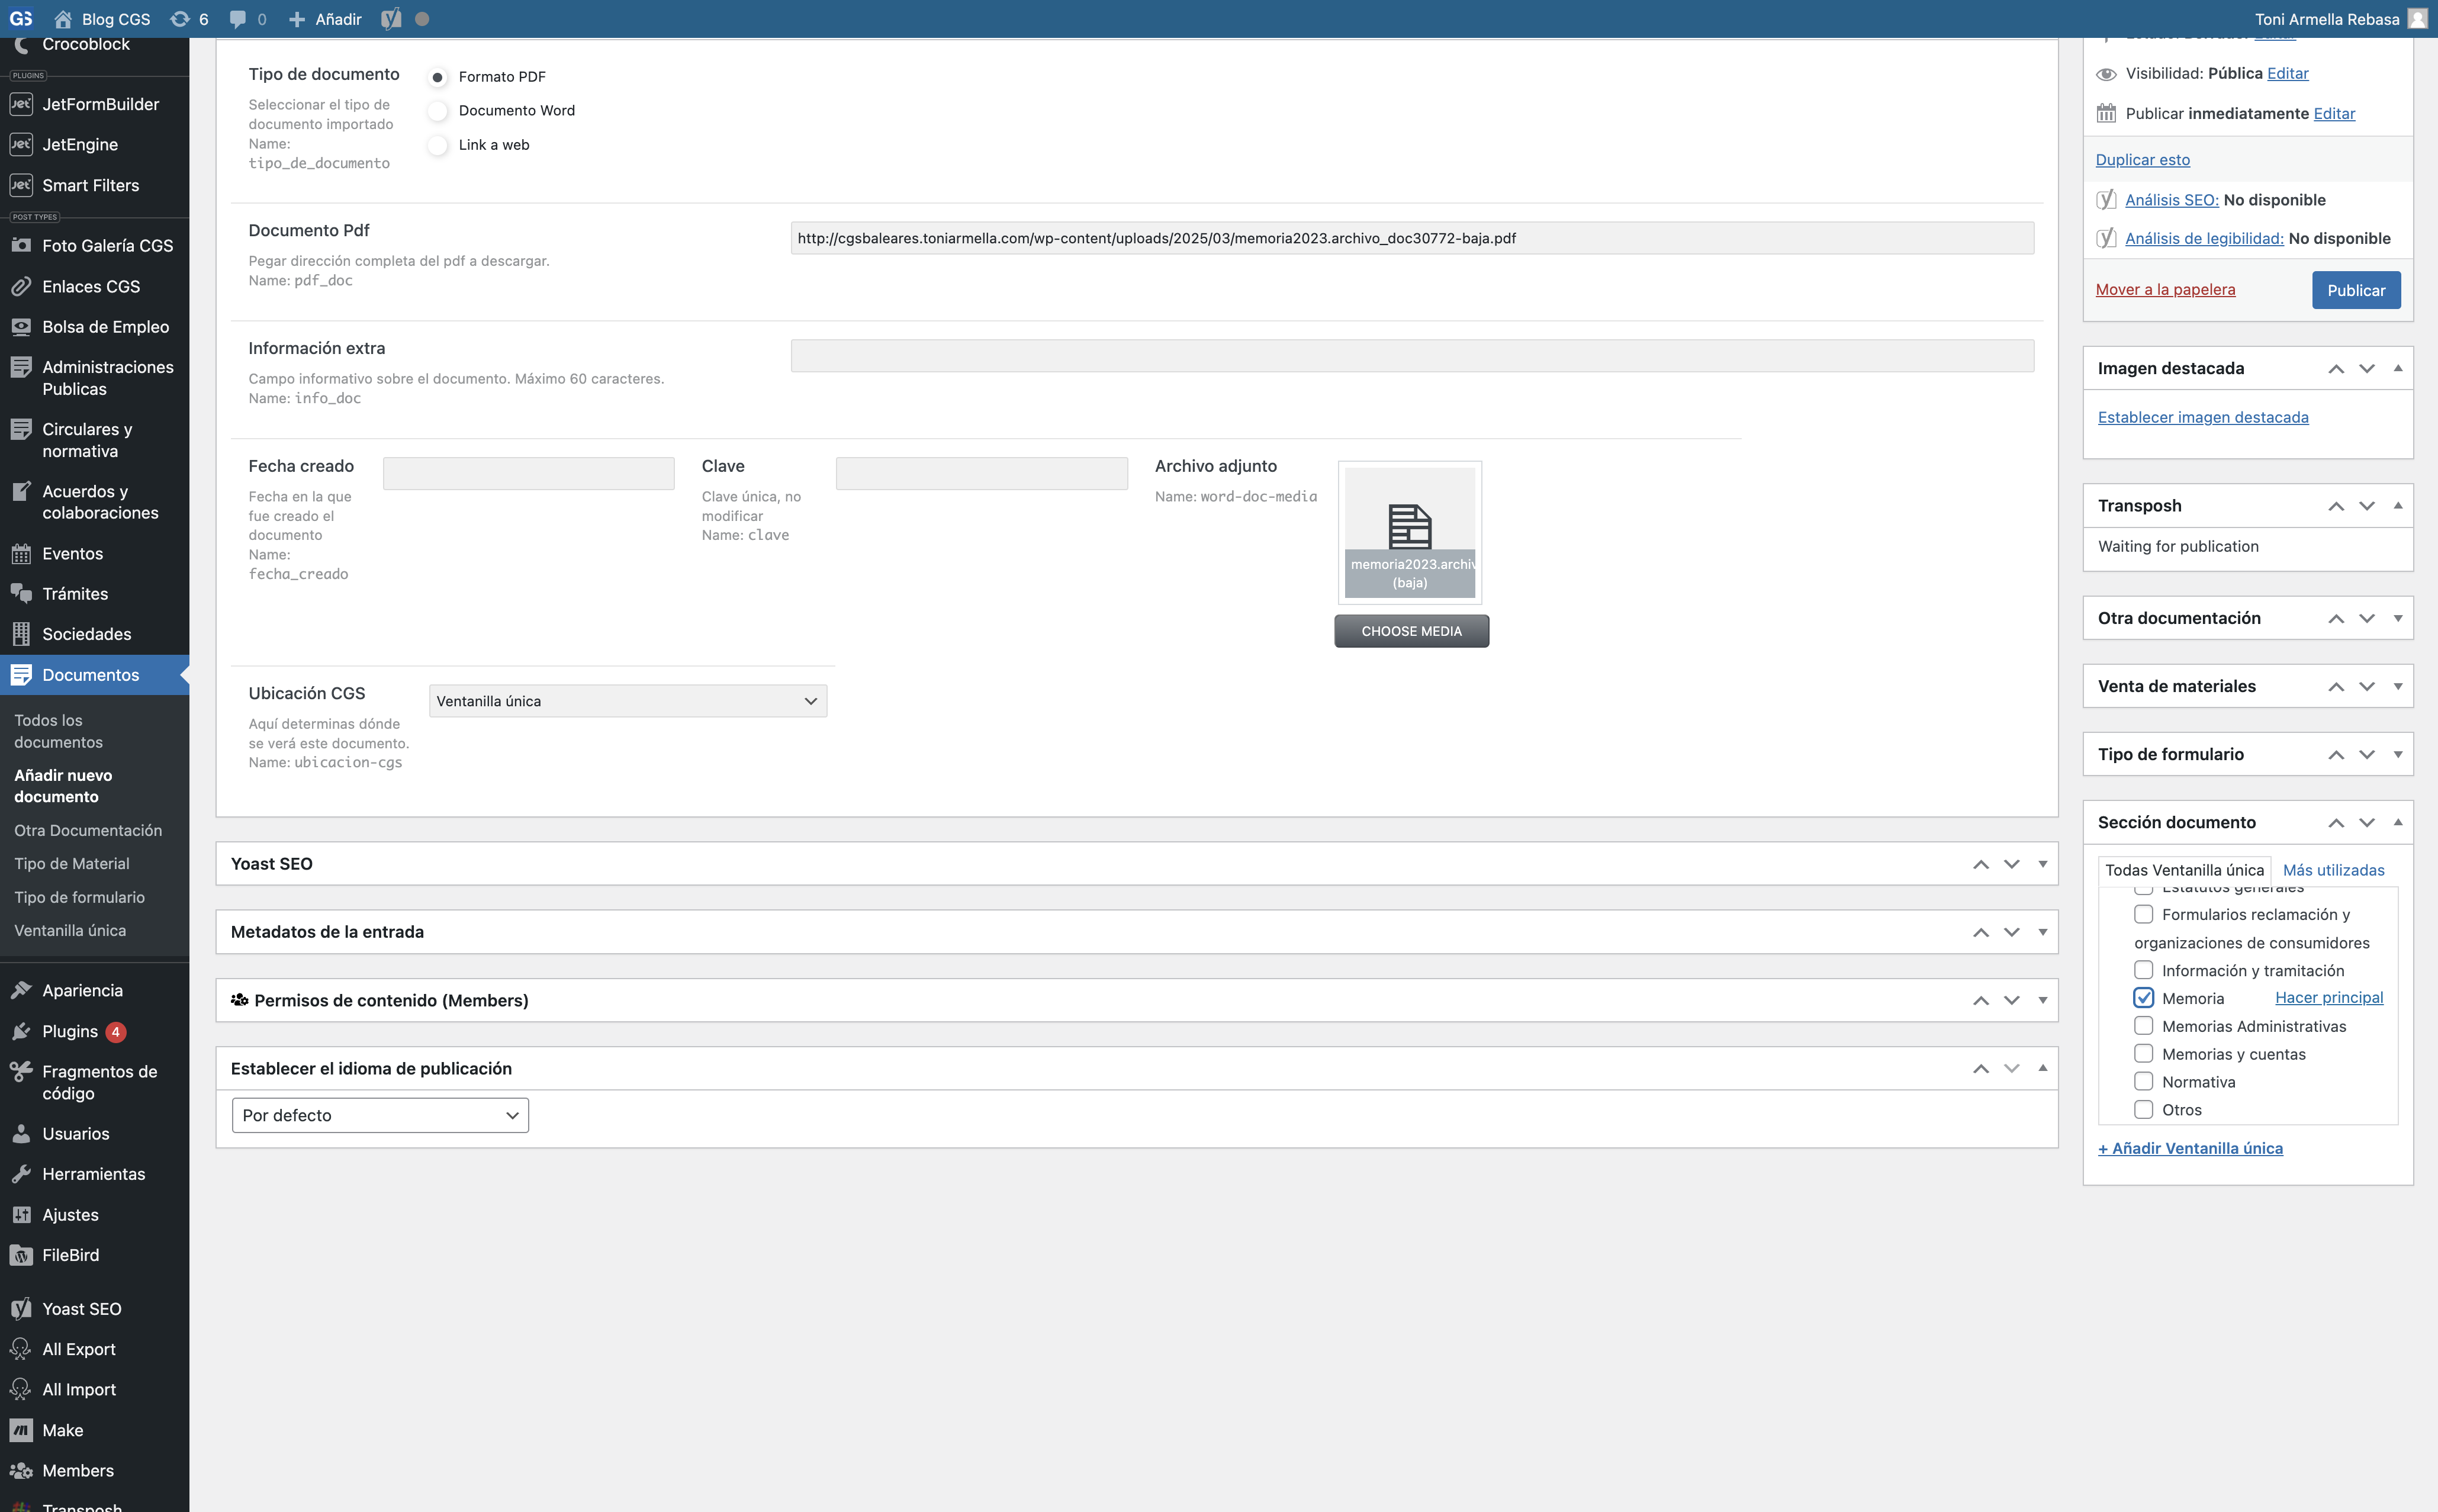
Task: Check Memorias Administrativas checkbox
Action: pyautogui.click(x=2143, y=1026)
